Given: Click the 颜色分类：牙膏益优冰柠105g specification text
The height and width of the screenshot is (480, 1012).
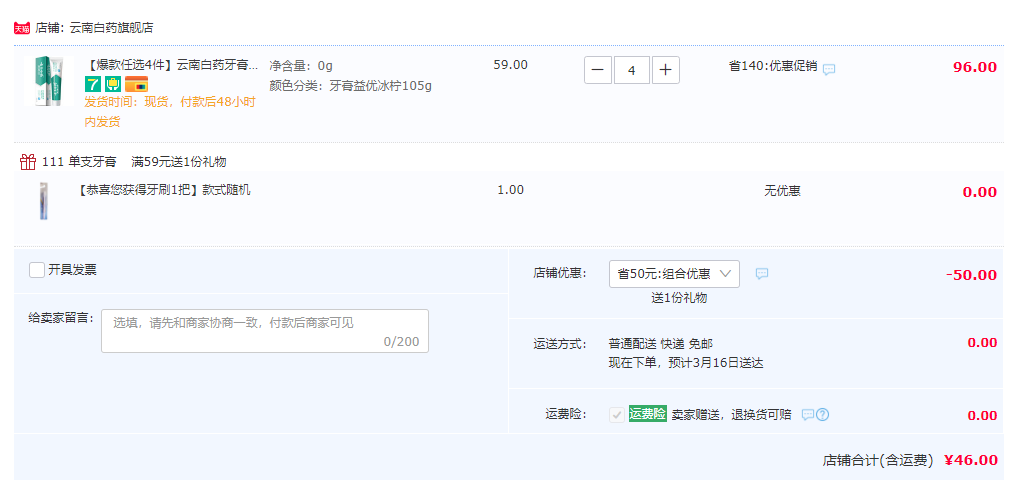Looking at the screenshot, I should pyautogui.click(x=350, y=85).
